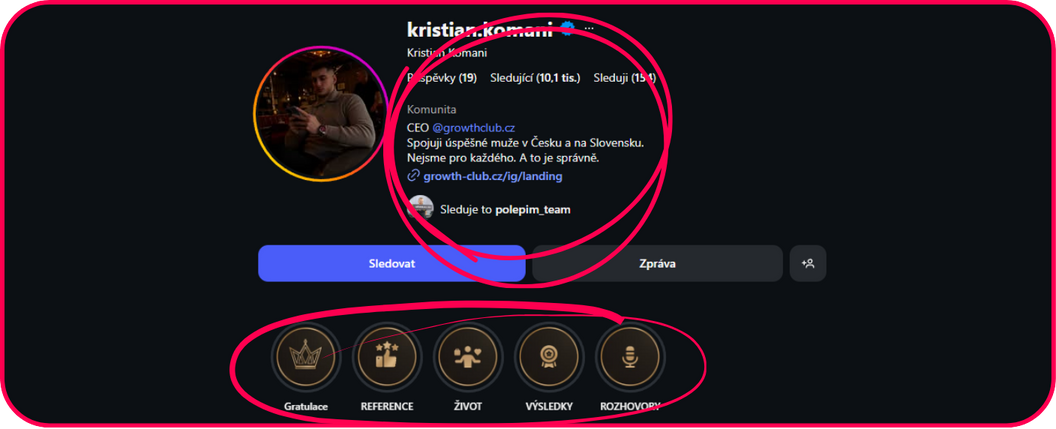1056x429 pixels.
Task: Open the Gratulace crown highlight
Action: (x=306, y=356)
